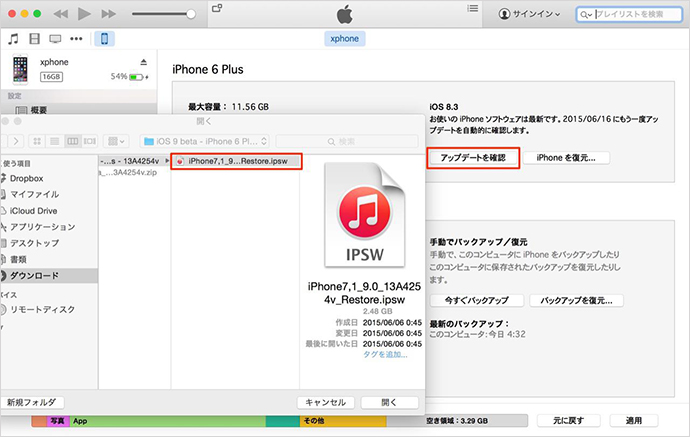Open the iOS 9 beta folder path dropdown
This screenshot has width=690, height=437.
pos(205,141)
